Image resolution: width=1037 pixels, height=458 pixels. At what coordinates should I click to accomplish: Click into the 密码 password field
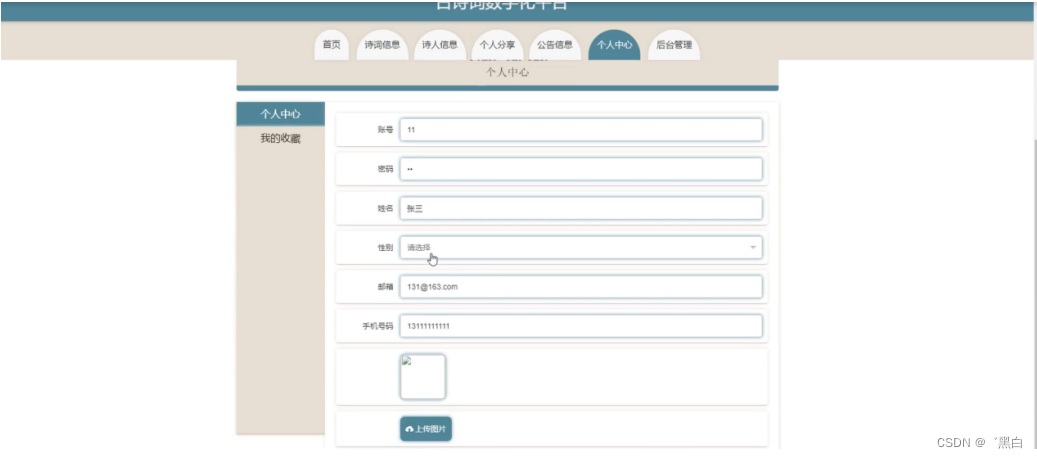click(581, 169)
